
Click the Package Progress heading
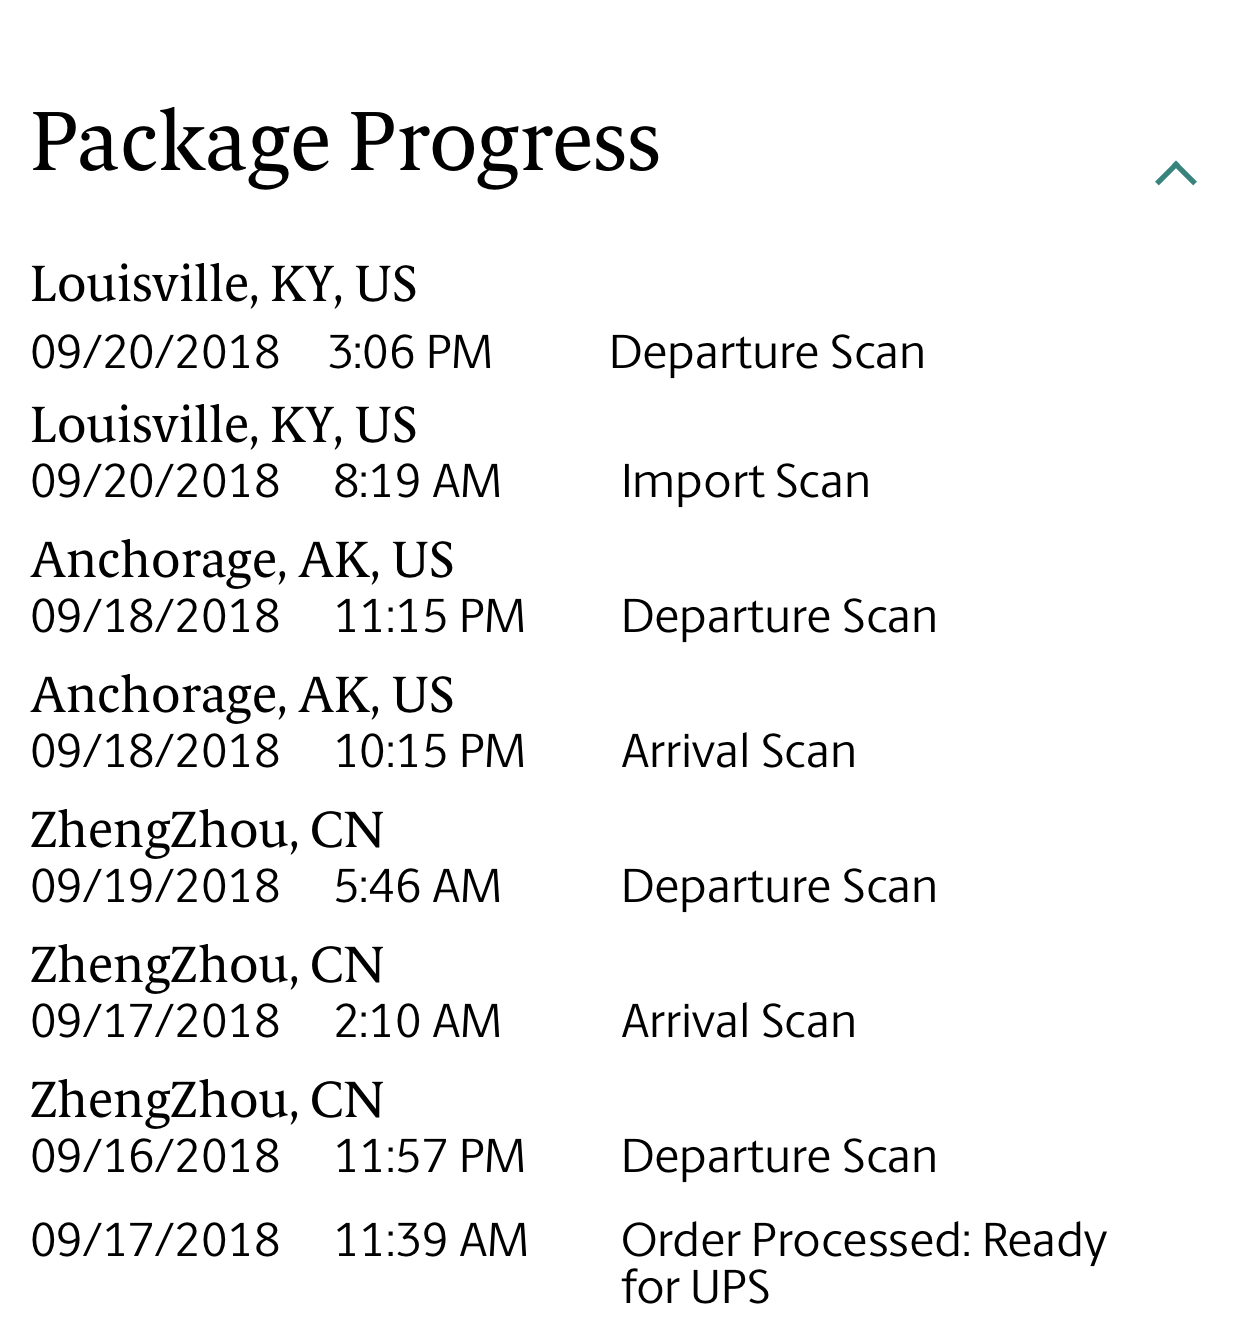[x=345, y=143]
